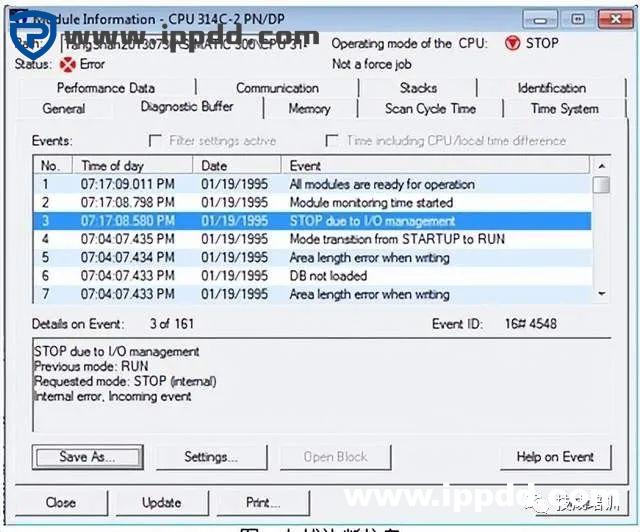Open the Memory tab
This screenshot has width=640, height=532.
tap(309, 109)
